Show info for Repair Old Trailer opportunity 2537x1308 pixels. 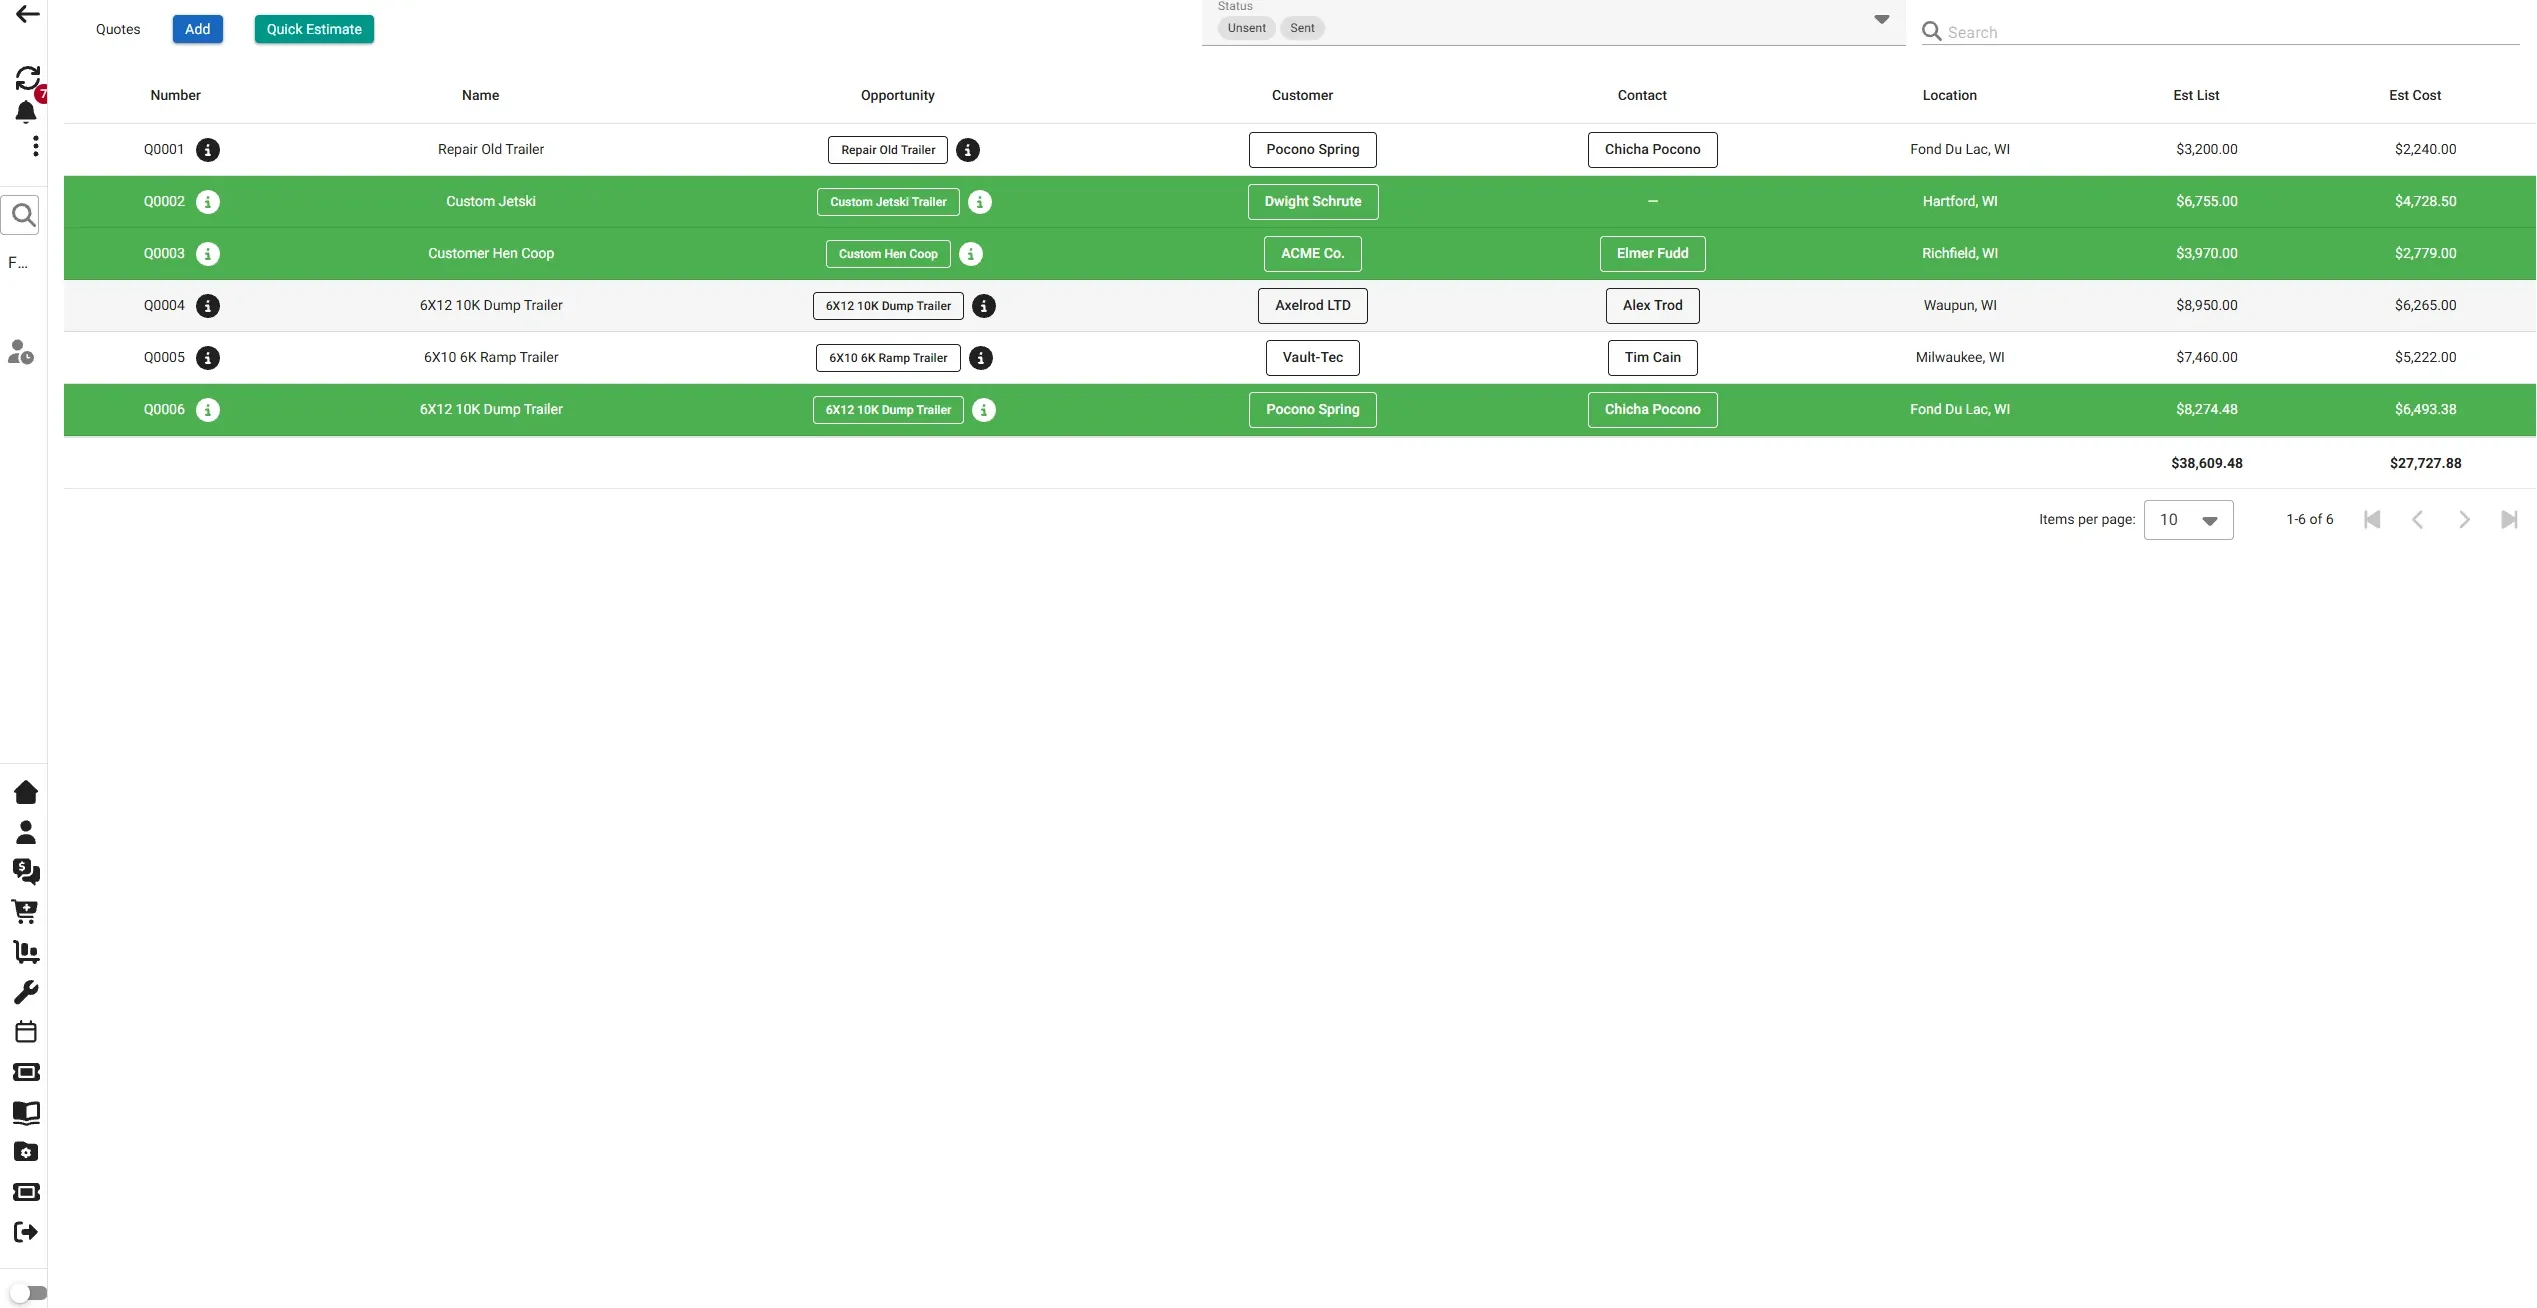[x=968, y=150]
